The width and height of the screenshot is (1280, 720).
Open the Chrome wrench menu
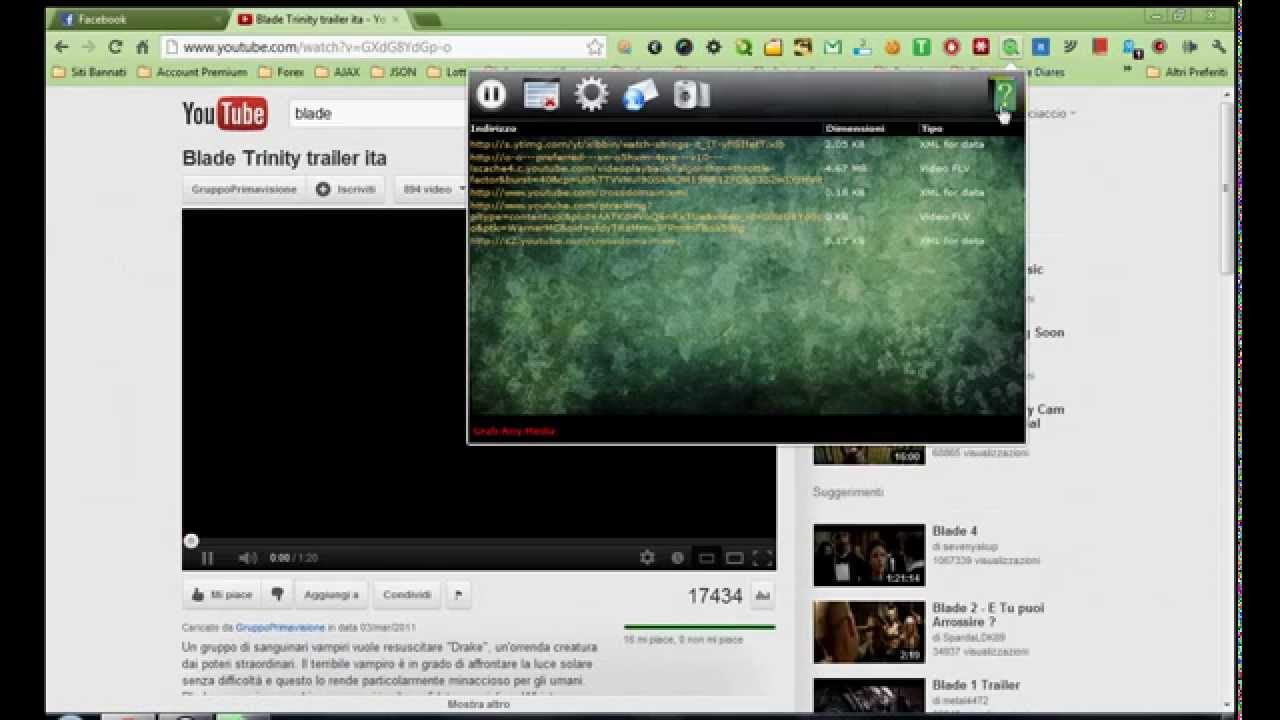click(1218, 47)
